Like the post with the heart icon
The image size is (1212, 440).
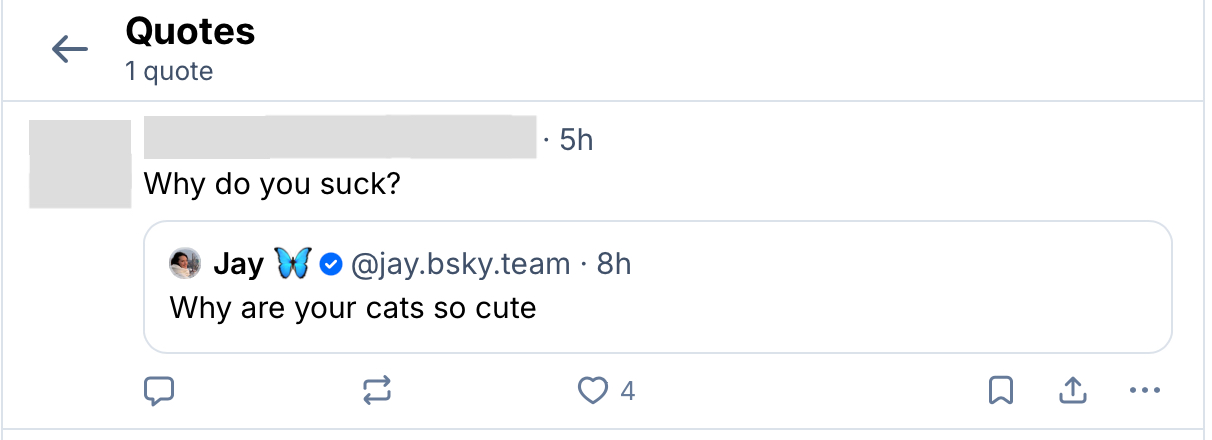pos(594,390)
